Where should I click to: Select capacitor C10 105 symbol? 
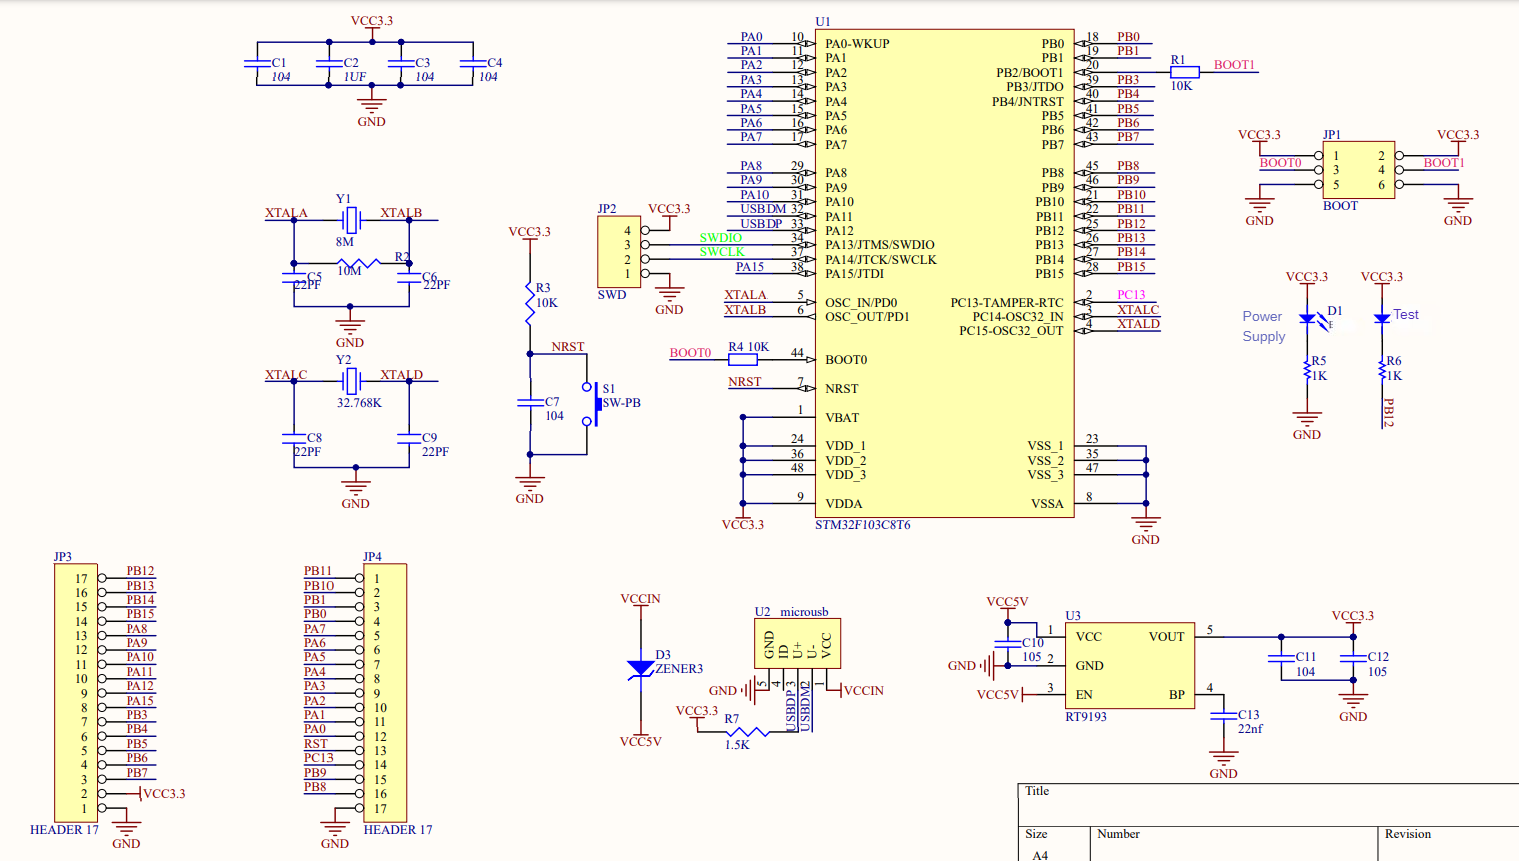coord(1007,643)
